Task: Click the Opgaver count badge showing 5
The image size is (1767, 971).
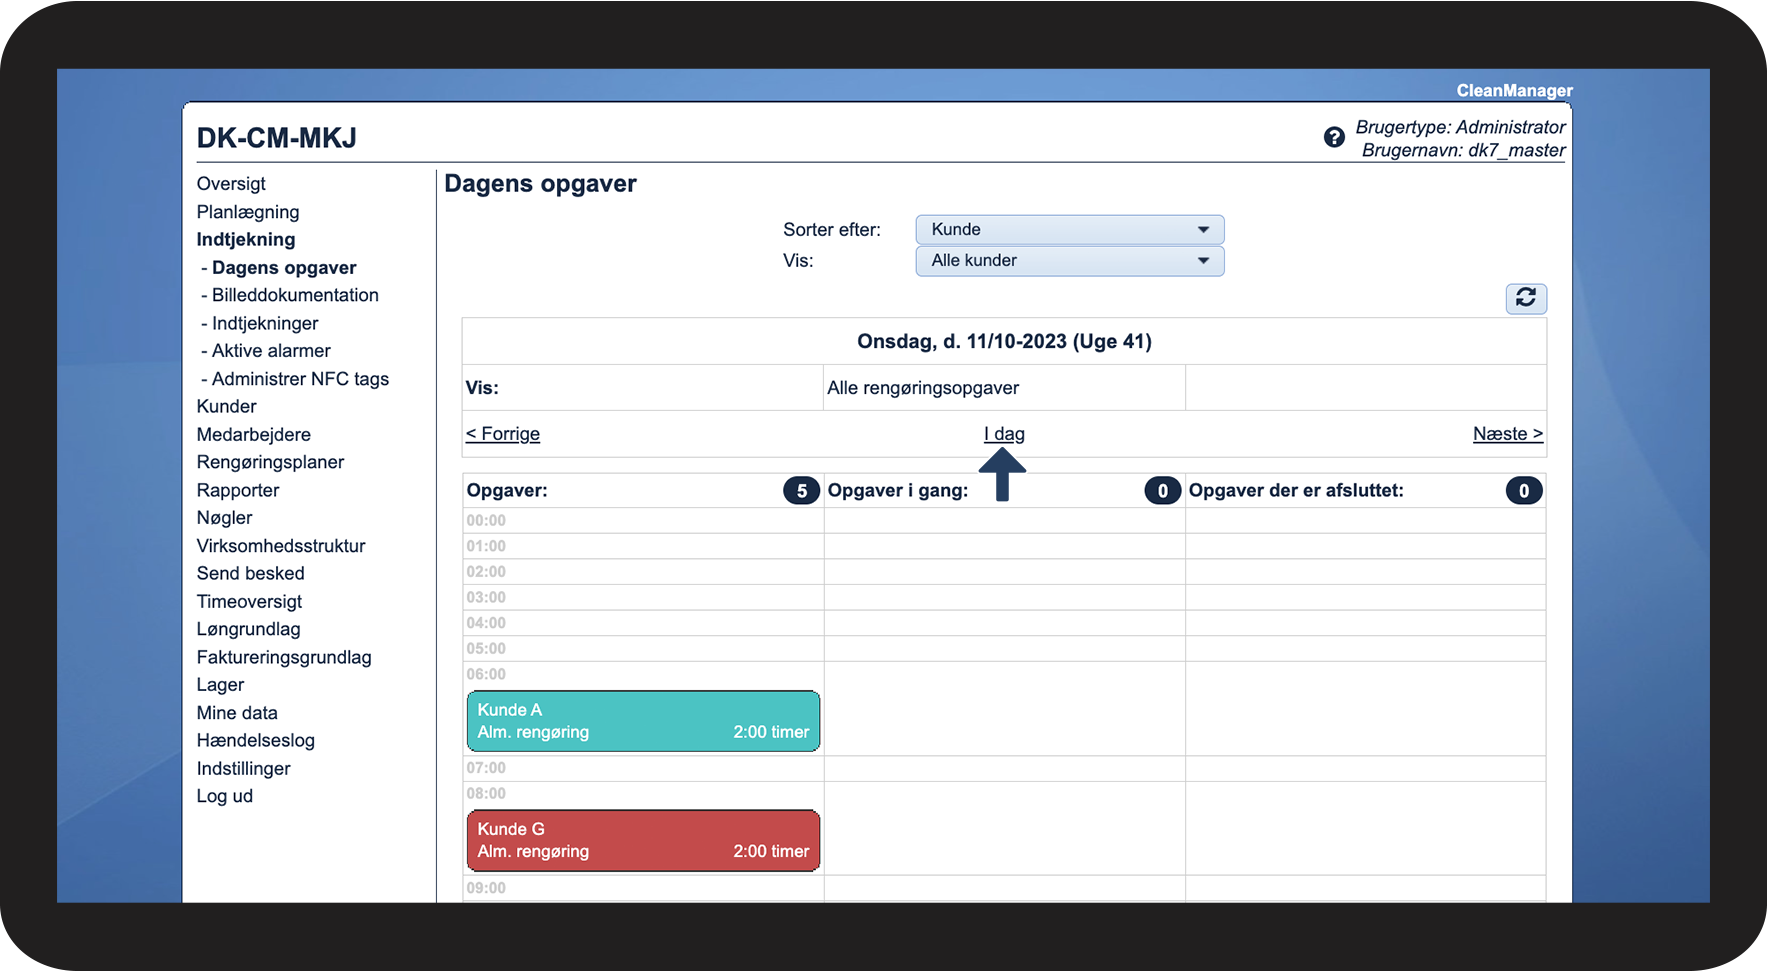Action: click(x=801, y=491)
